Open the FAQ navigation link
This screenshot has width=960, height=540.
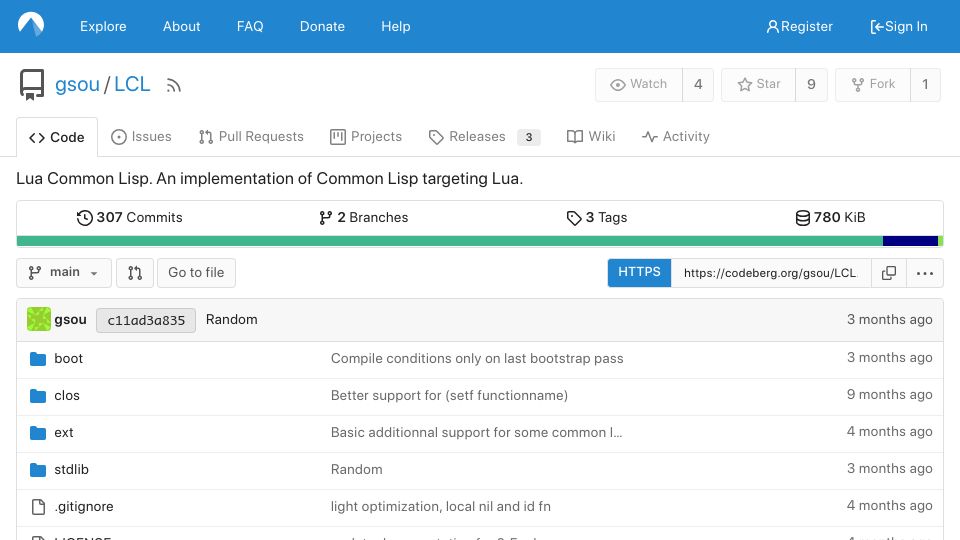click(x=250, y=26)
